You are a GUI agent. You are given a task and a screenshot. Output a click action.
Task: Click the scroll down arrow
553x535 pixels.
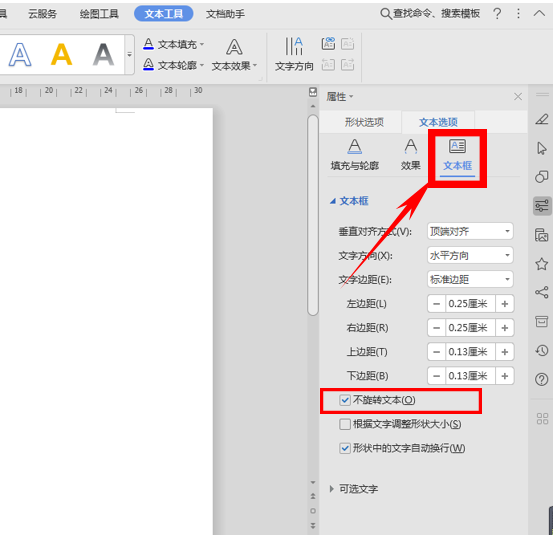(313, 482)
